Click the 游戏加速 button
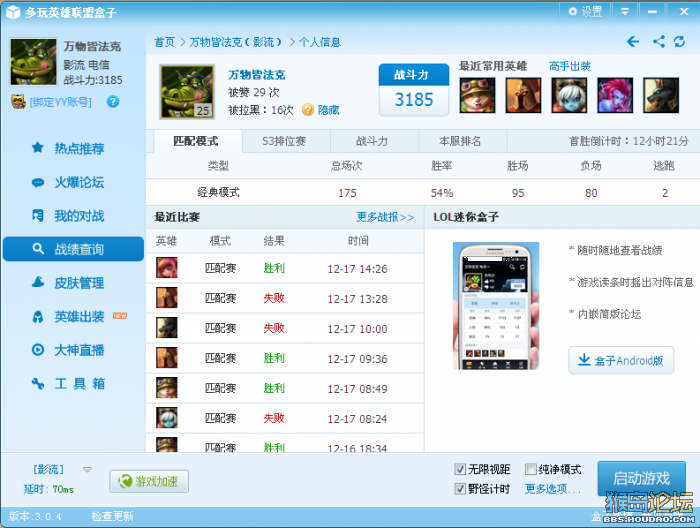 (149, 481)
